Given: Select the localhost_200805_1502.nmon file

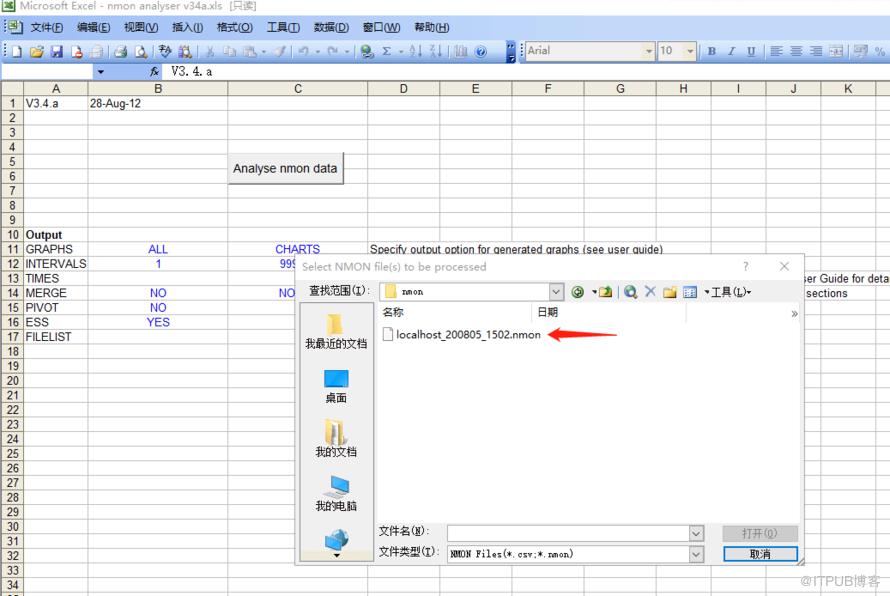Looking at the screenshot, I should (x=462, y=334).
